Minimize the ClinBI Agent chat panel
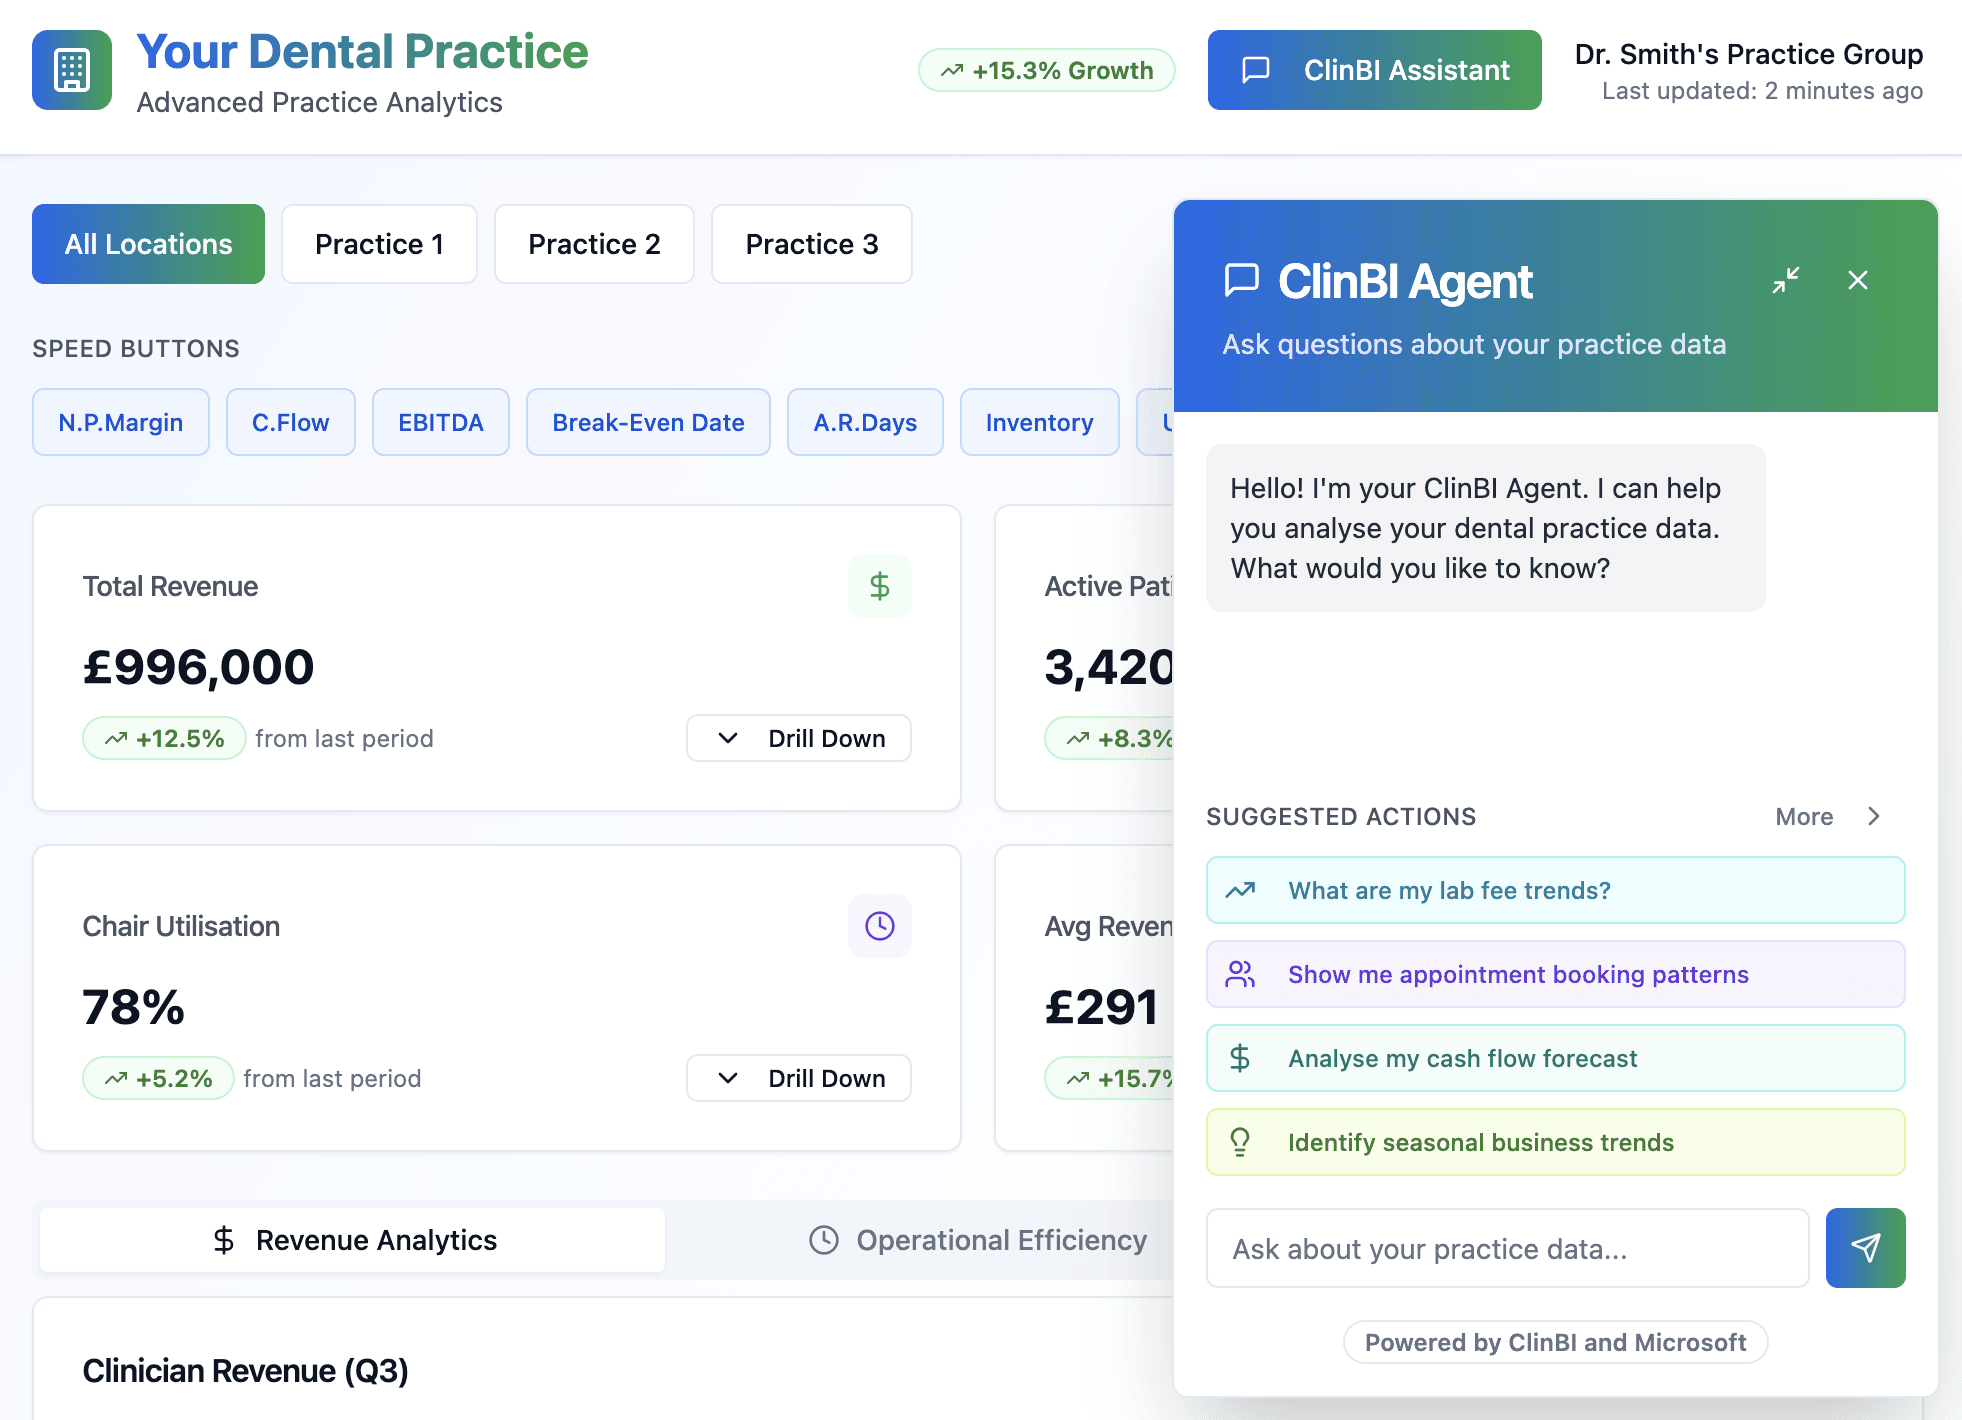The height and width of the screenshot is (1420, 1962). (x=1785, y=280)
